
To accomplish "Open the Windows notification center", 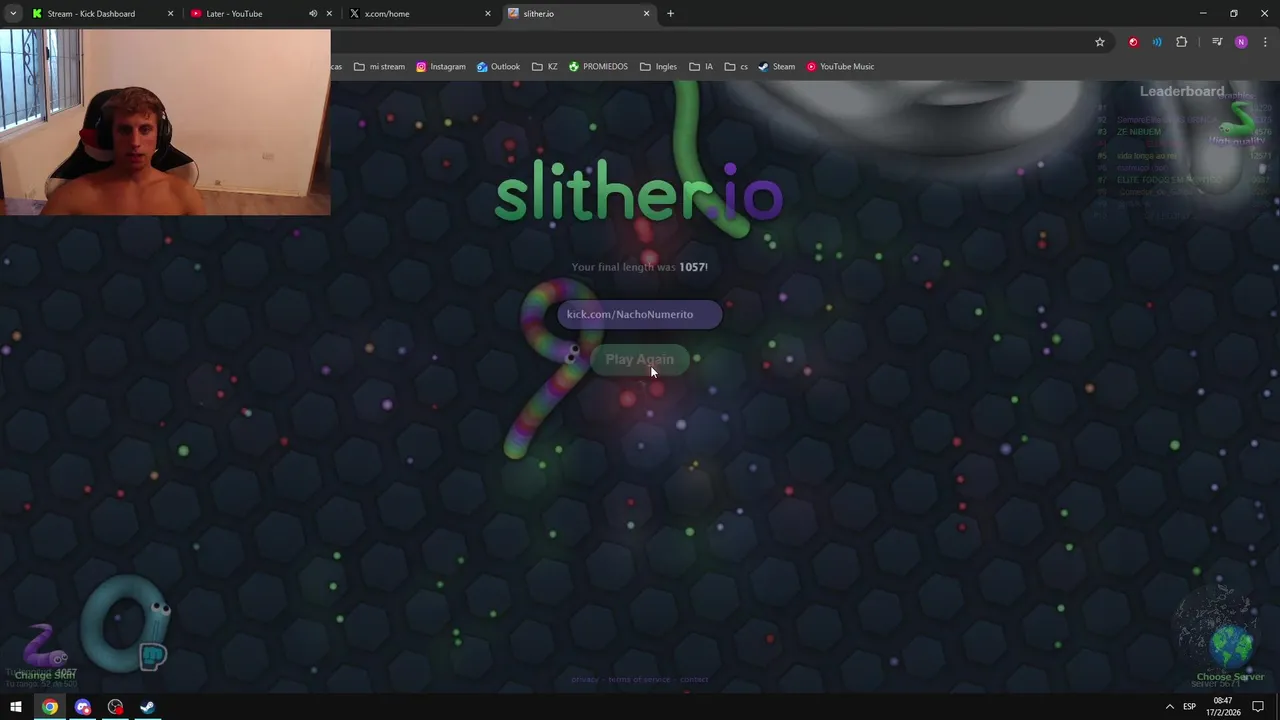I will pyautogui.click(x=1258, y=707).
